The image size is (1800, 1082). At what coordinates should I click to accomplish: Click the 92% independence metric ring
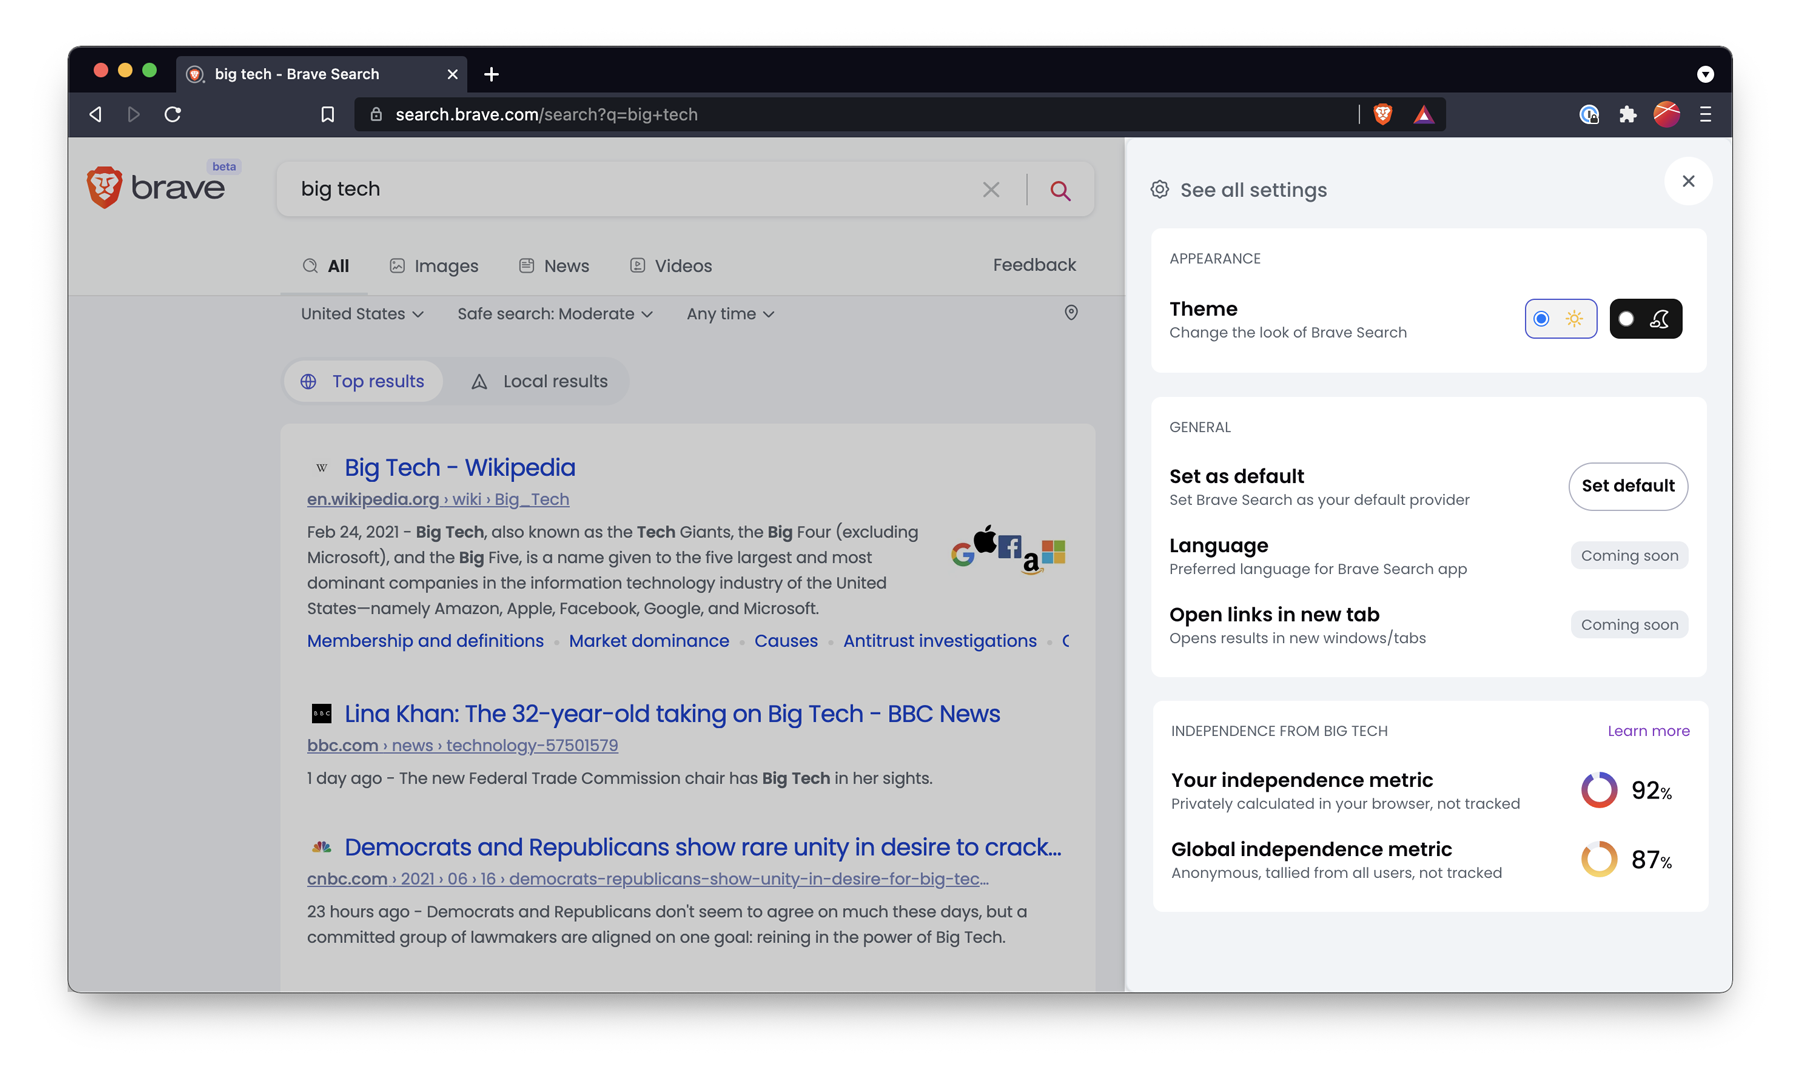[1599, 790]
